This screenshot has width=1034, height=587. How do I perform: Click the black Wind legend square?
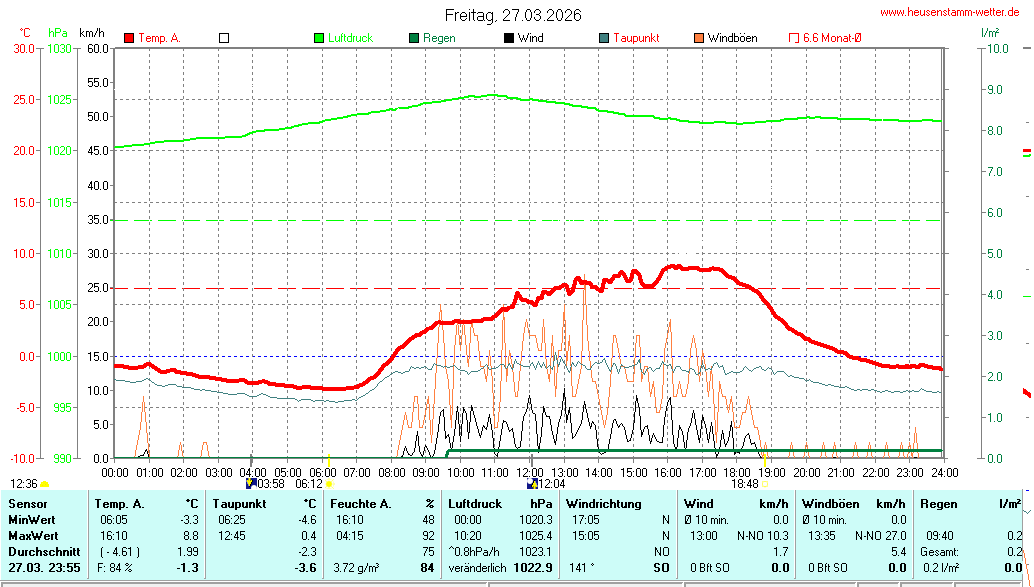[x=509, y=38]
